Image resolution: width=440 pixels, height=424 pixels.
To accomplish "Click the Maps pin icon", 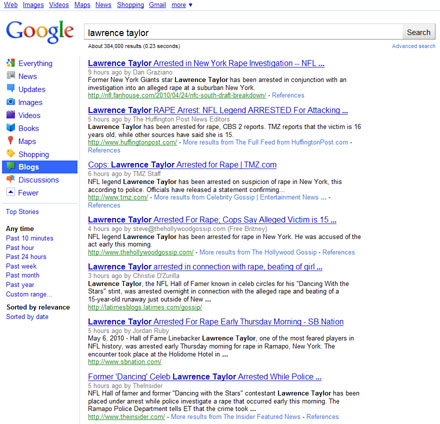I will [x=11, y=141].
